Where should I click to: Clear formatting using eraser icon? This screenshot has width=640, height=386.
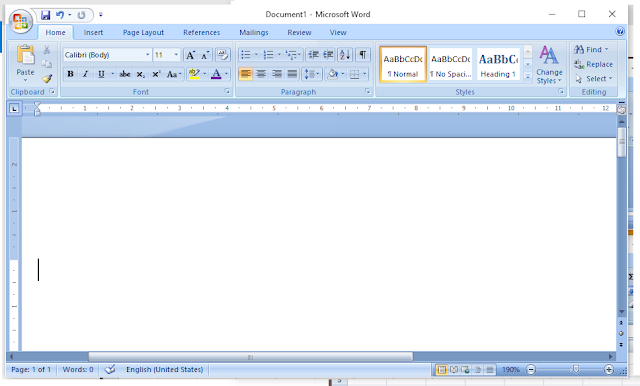(222, 55)
